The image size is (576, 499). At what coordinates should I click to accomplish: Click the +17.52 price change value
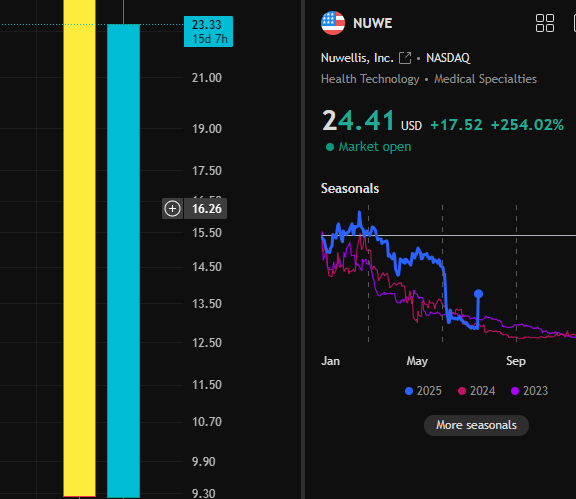click(x=456, y=125)
